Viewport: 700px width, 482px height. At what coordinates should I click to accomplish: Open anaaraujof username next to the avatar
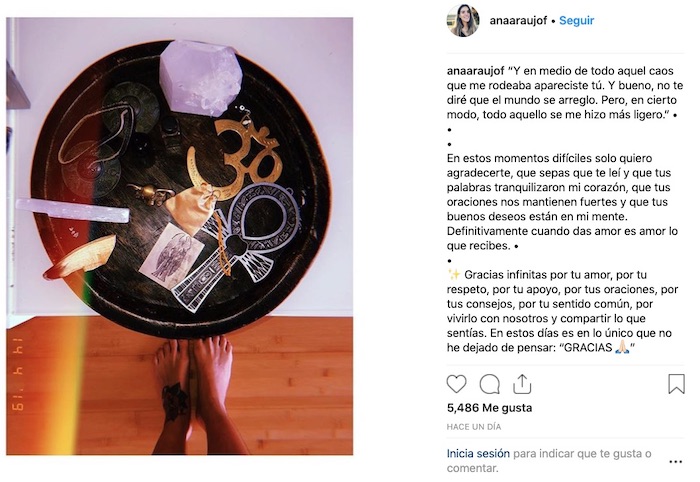coord(518,21)
